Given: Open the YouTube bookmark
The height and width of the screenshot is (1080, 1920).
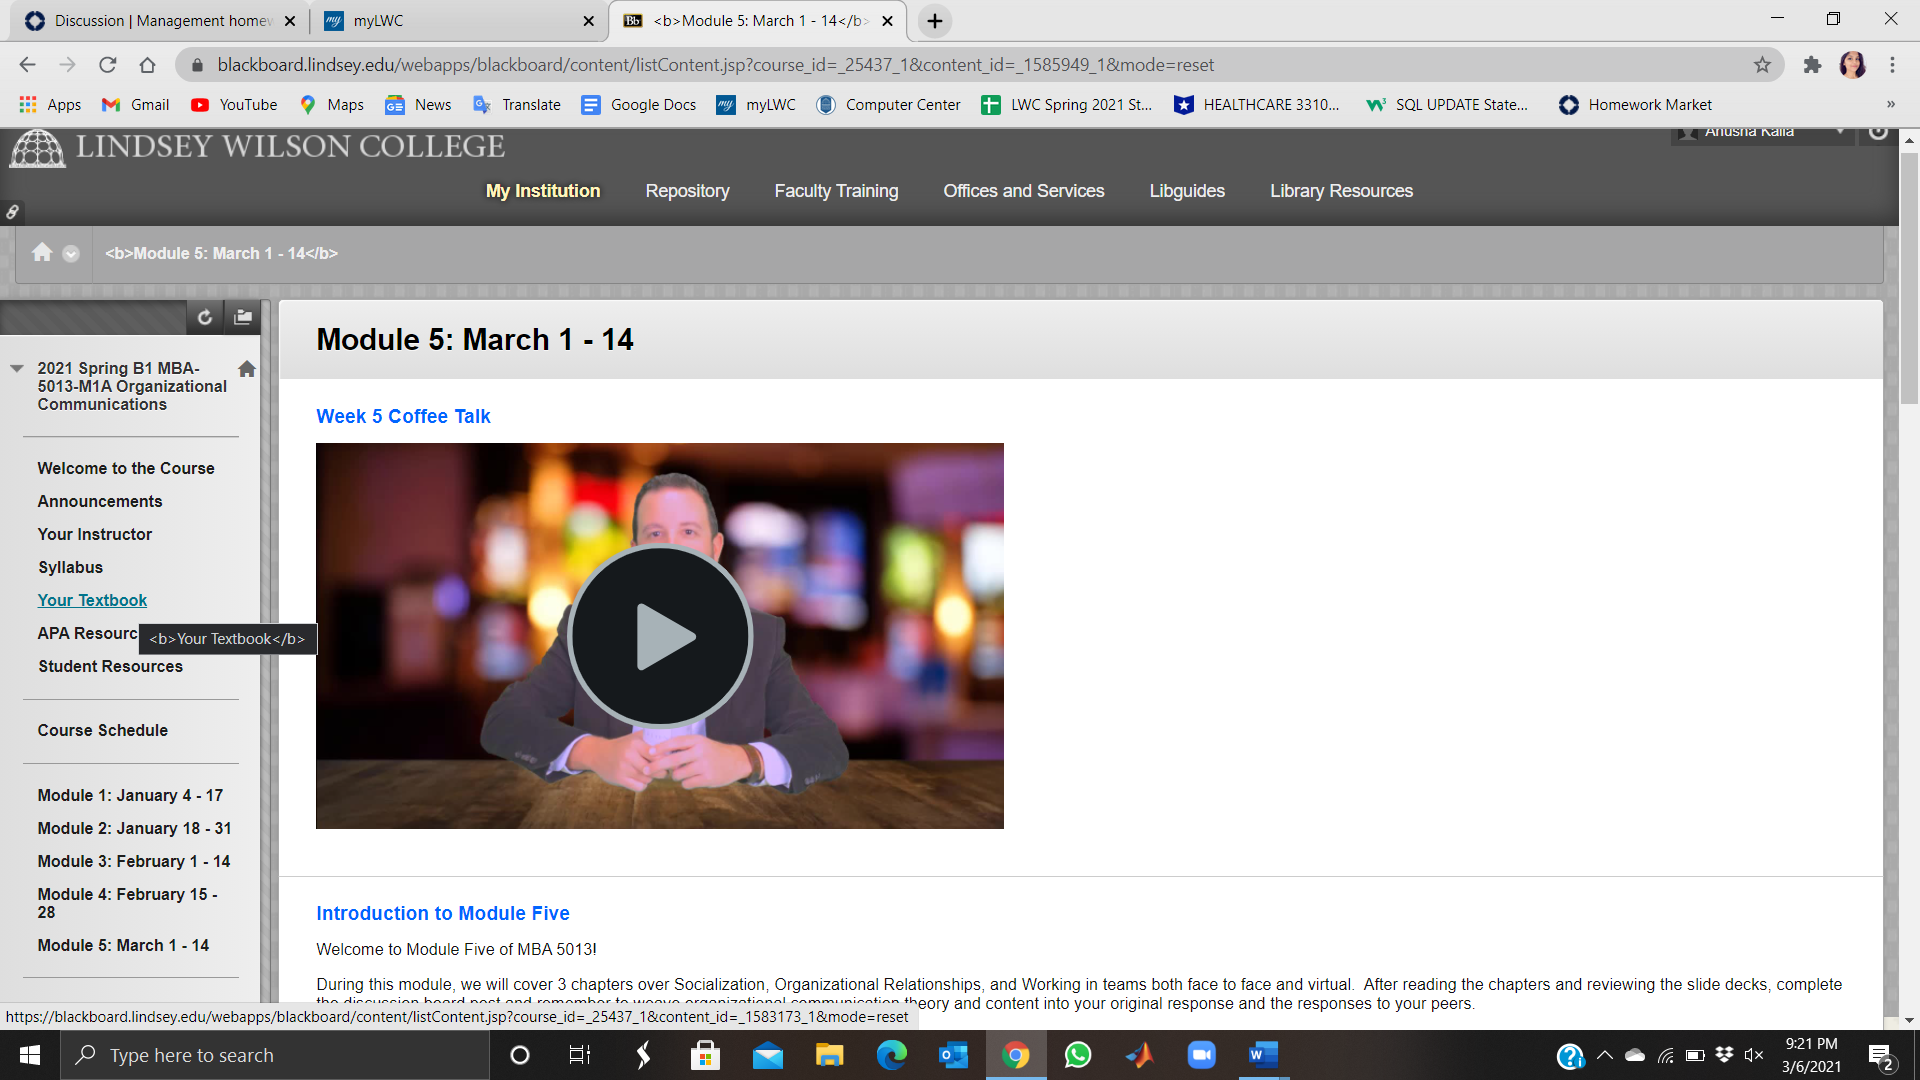Looking at the screenshot, I should click(234, 105).
